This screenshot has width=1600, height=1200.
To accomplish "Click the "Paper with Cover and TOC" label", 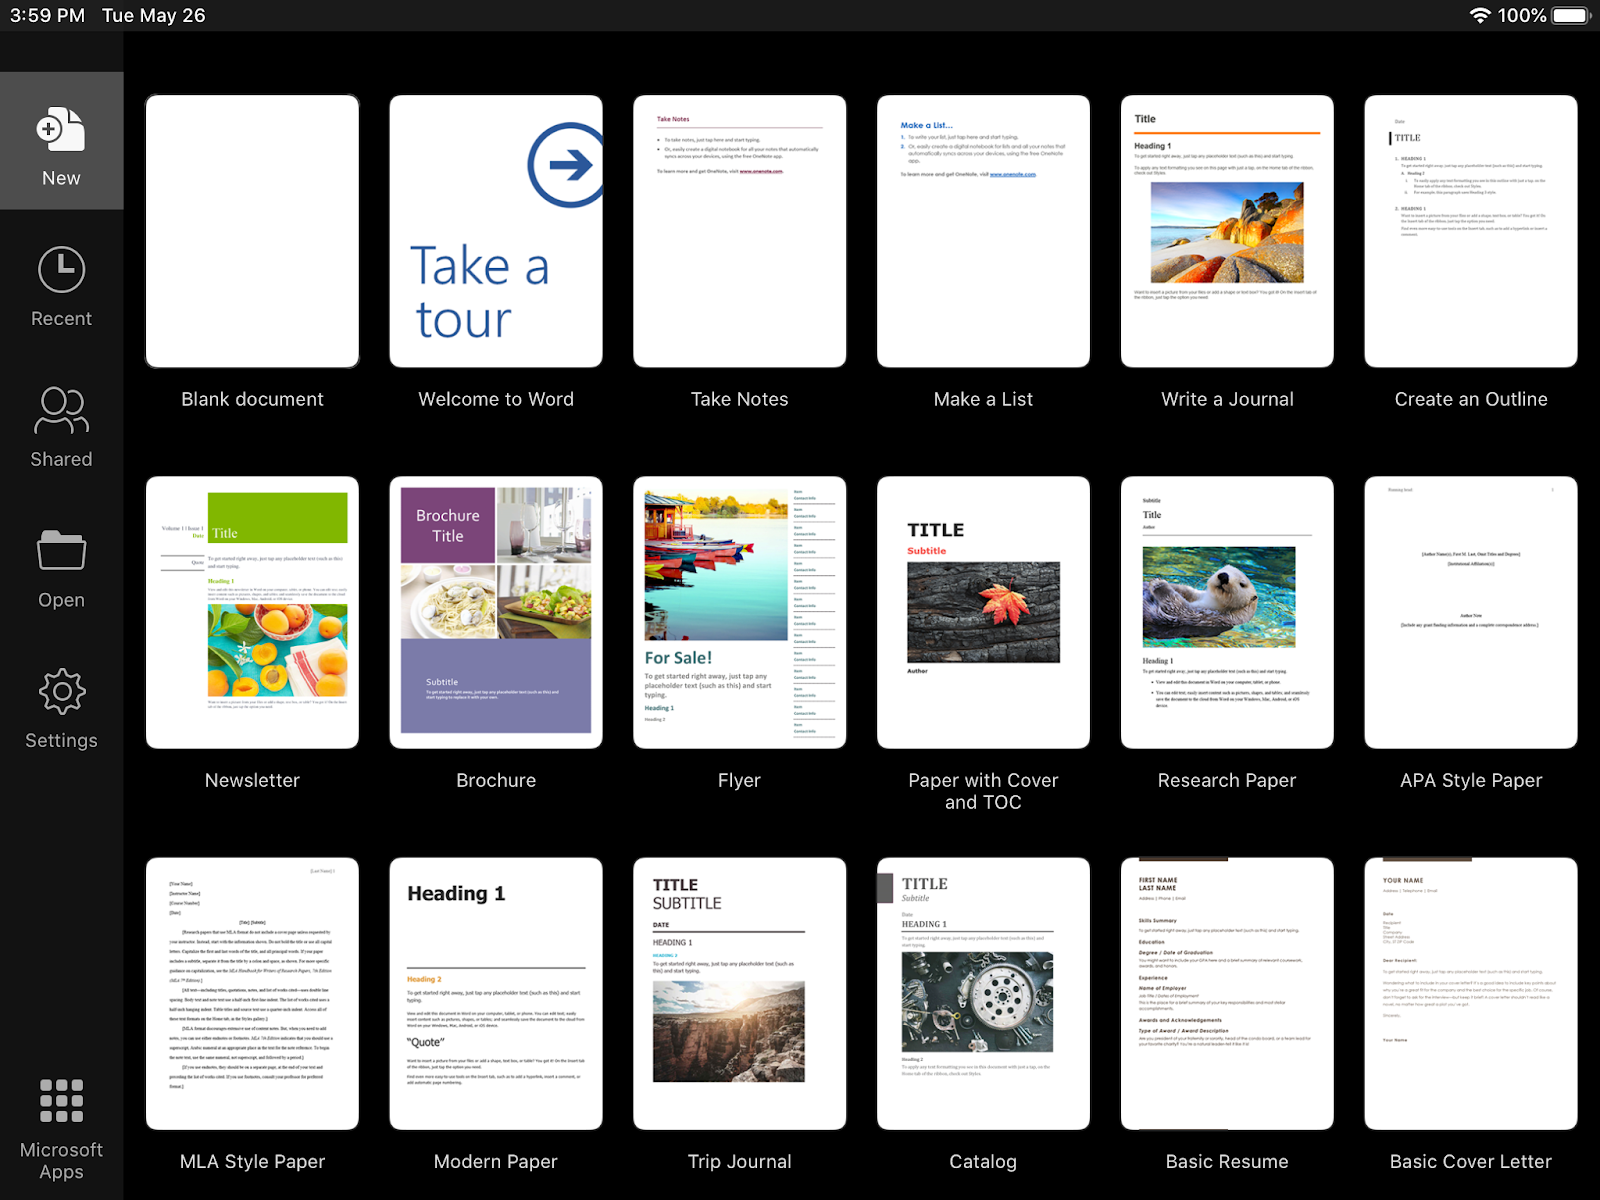I will tap(983, 791).
